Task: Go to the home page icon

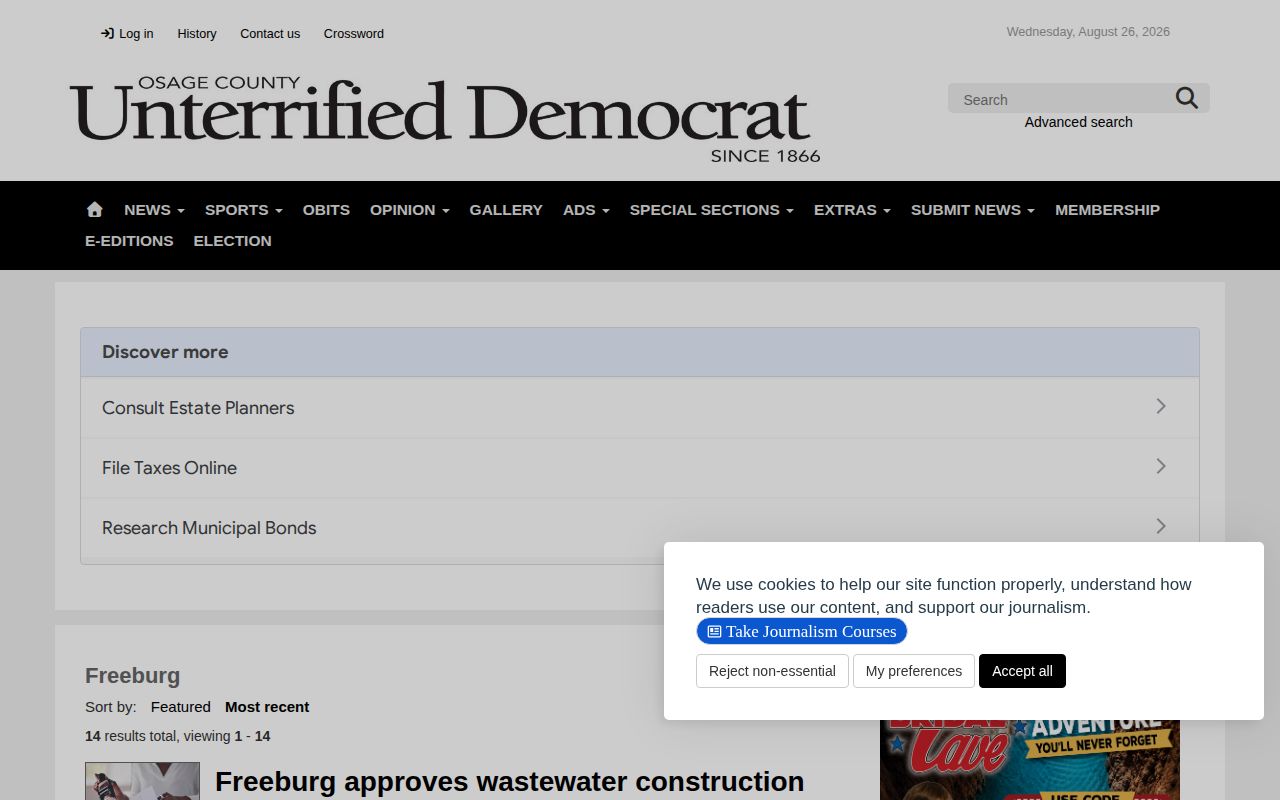Action: coord(95,210)
